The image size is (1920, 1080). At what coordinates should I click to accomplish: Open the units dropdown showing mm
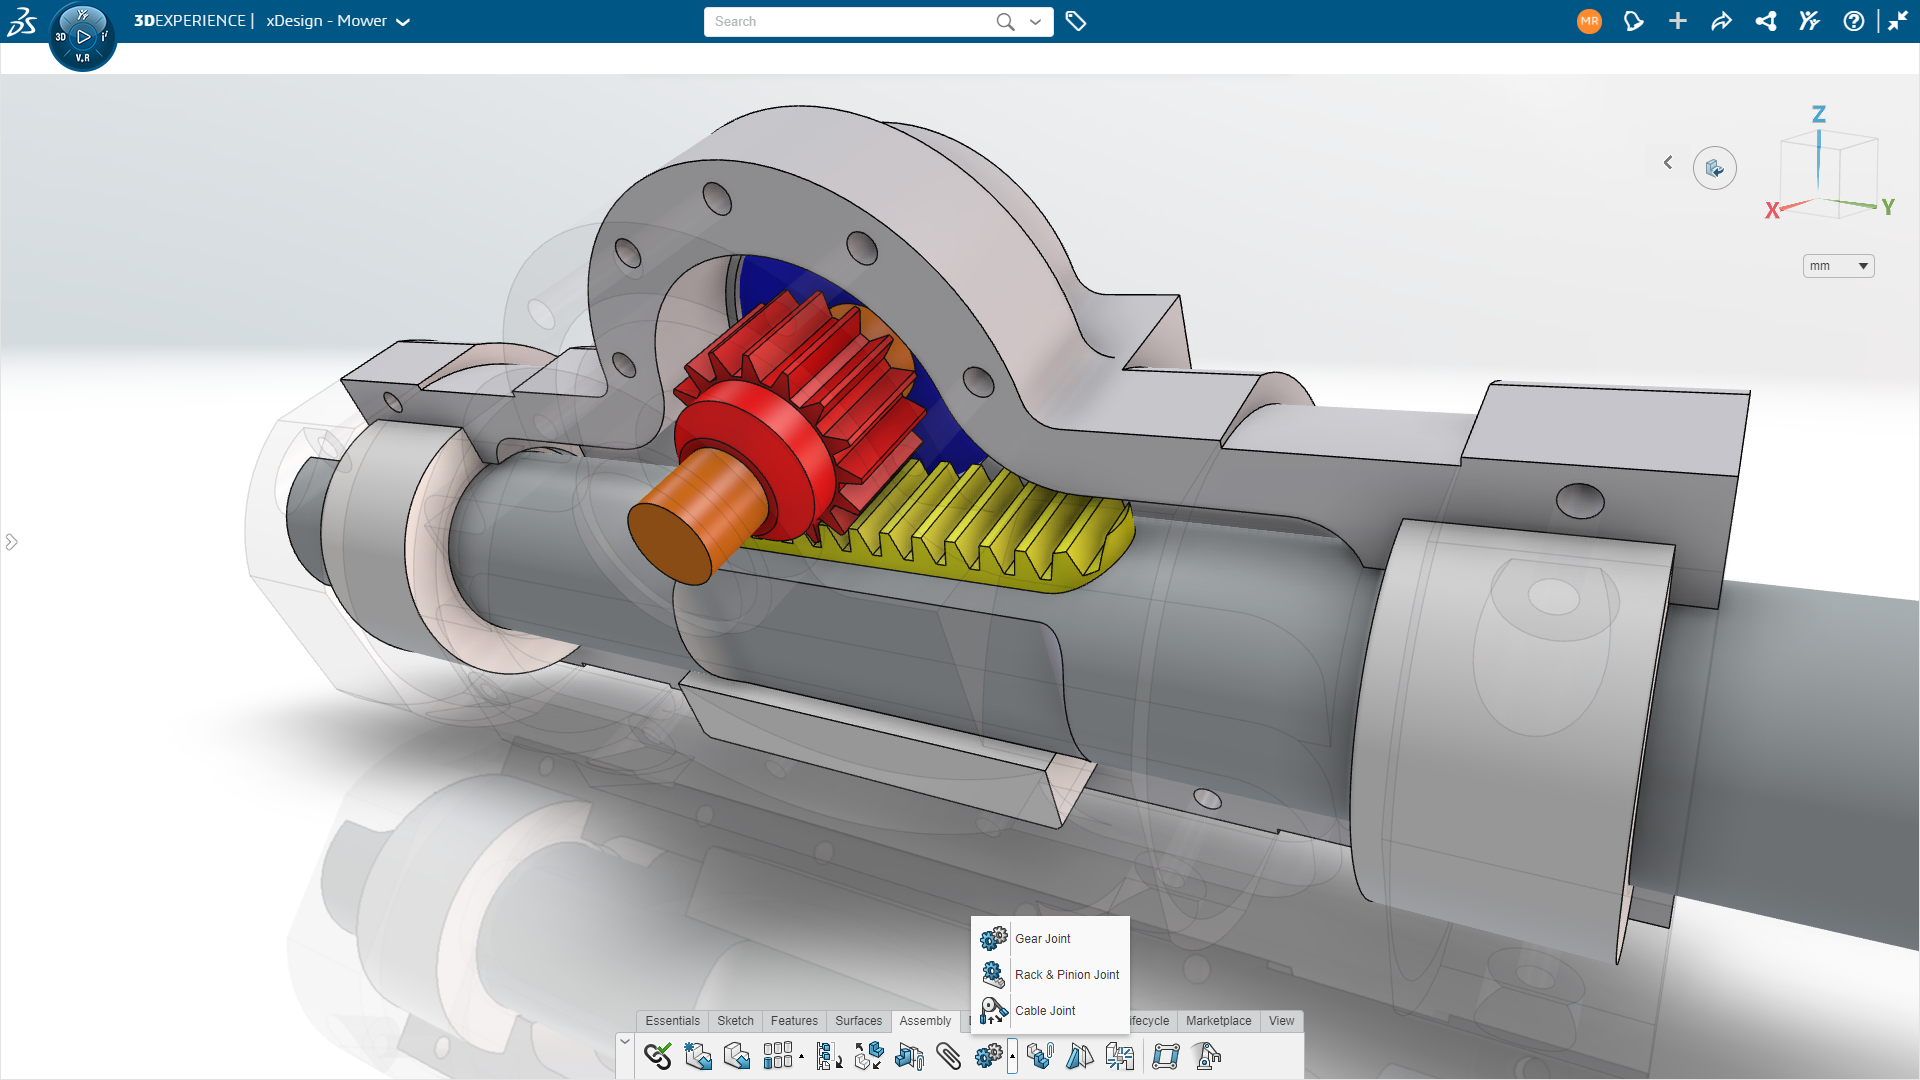pyautogui.click(x=1838, y=265)
